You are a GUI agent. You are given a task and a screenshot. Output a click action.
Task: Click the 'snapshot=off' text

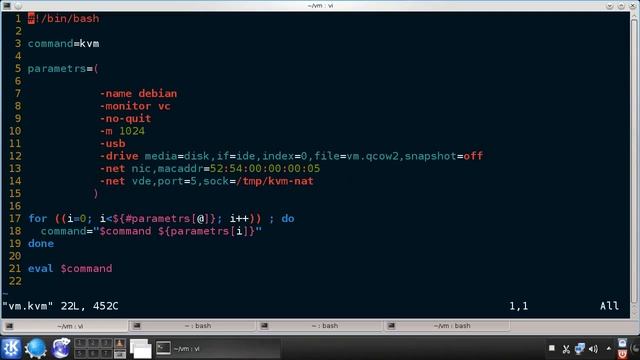[x=444, y=156]
